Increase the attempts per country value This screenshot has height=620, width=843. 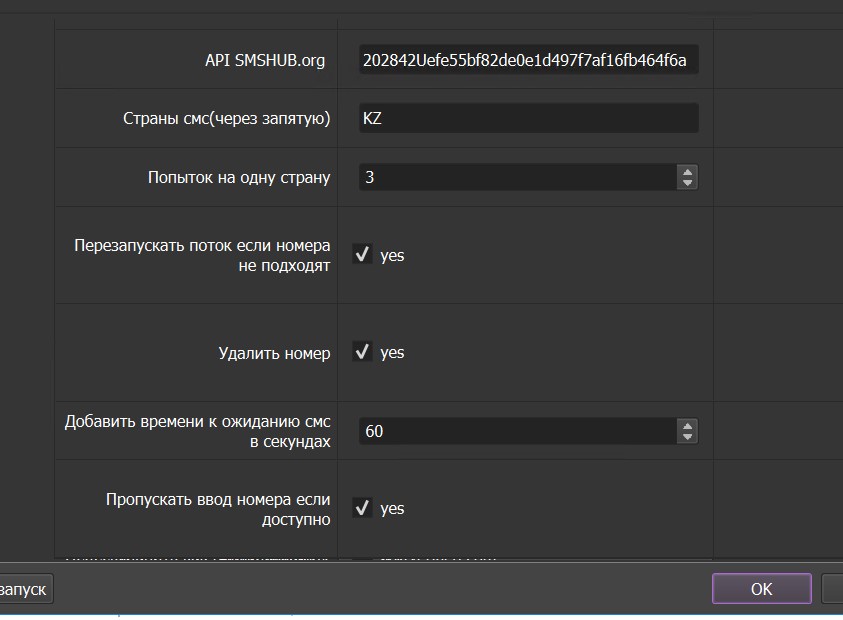687,171
